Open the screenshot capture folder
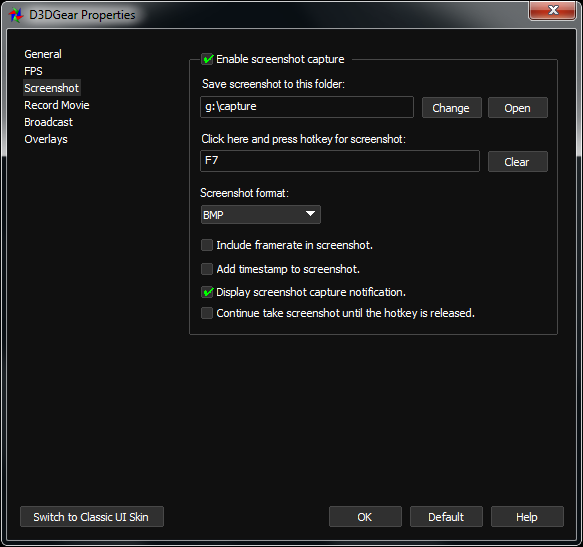 coord(518,108)
